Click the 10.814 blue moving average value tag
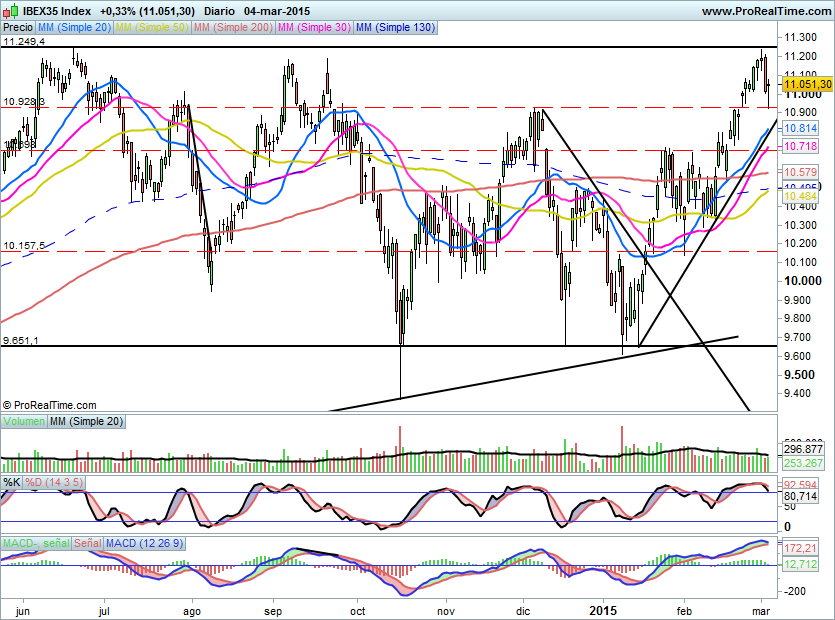The width and height of the screenshot is (835, 620). click(800, 128)
